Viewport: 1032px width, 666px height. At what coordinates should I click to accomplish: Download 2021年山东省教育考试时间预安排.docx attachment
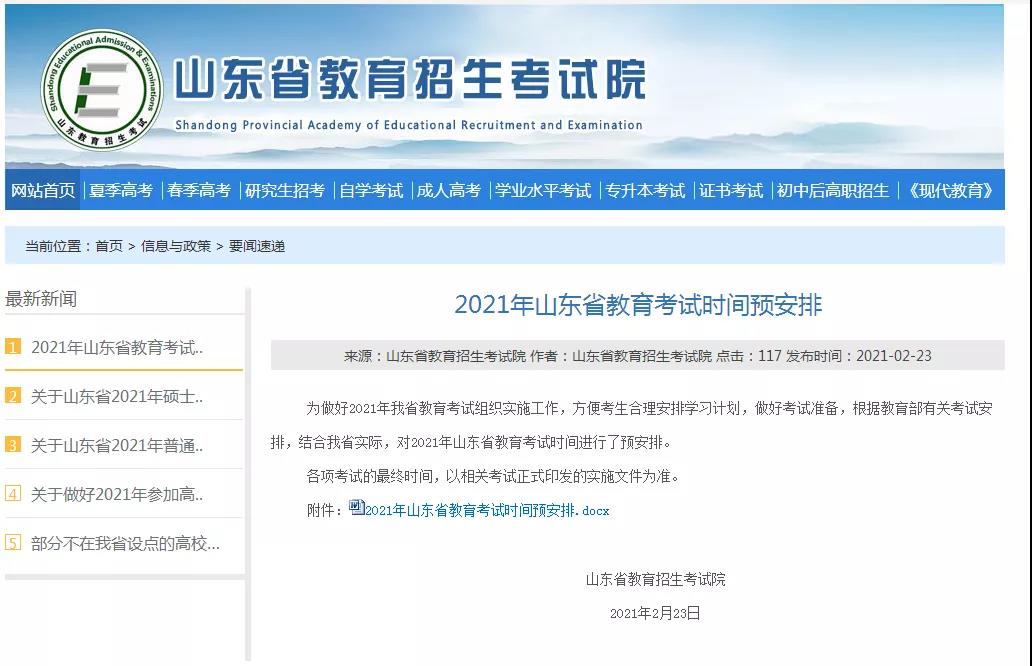click(x=487, y=510)
